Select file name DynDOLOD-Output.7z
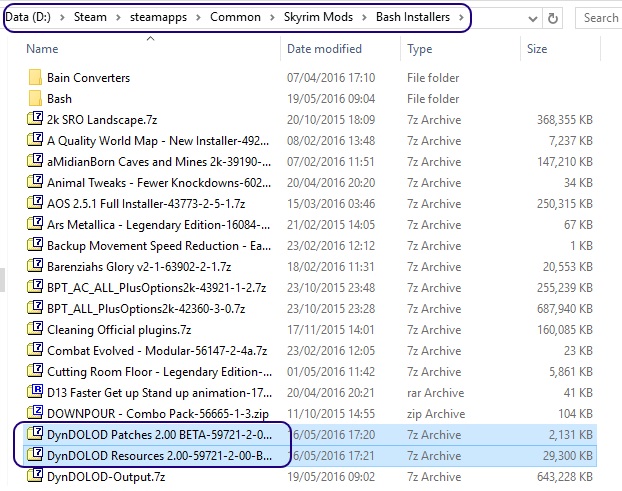 coord(106,477)
